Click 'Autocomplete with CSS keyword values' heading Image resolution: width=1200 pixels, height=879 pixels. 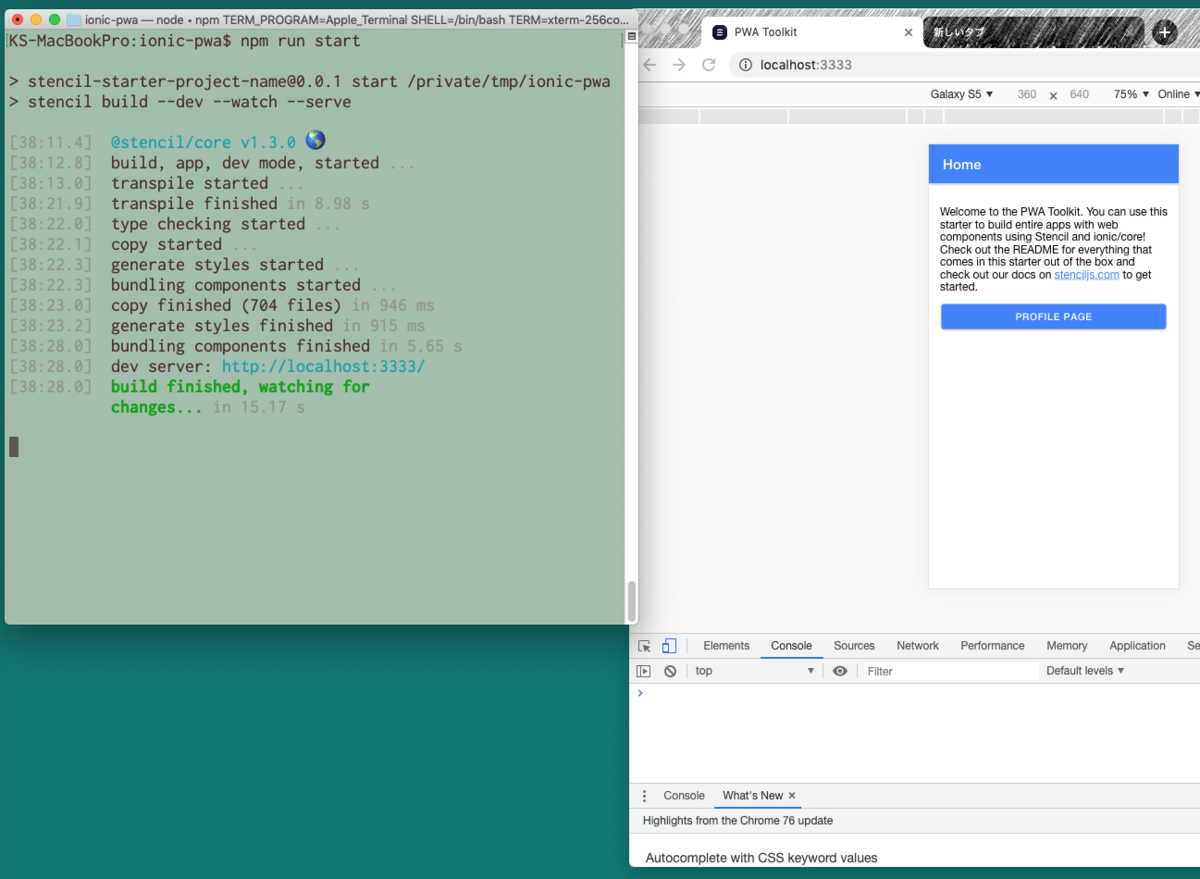(761, 858)
